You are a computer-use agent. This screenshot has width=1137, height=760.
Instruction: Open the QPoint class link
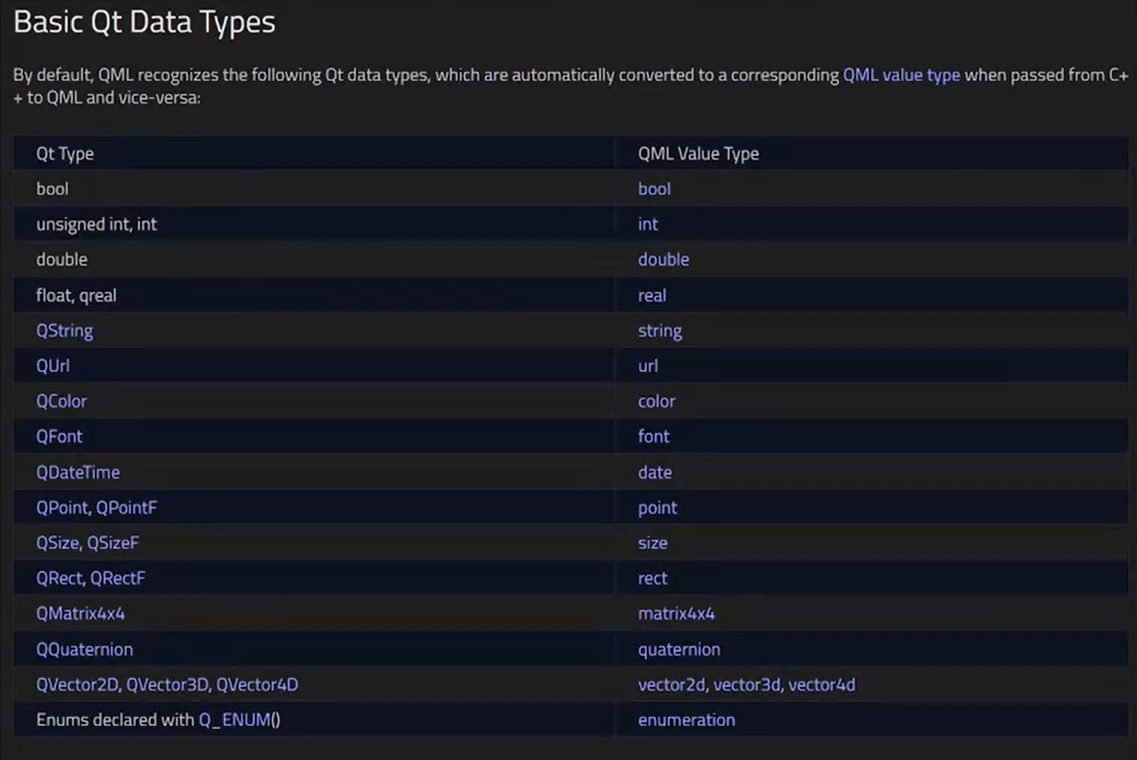tap(62, 508)
